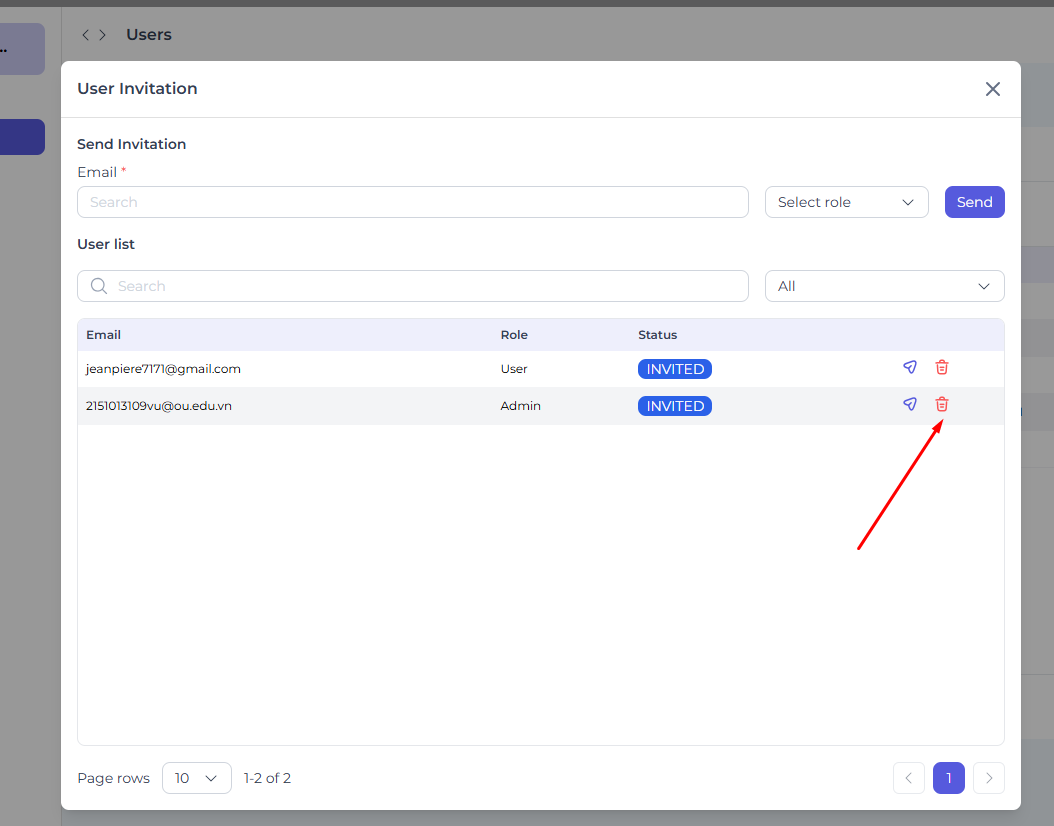1054x826 pixels.
Task: Select email 2151013109vu@ou.edu.vn
Action: tap(159, 406)
